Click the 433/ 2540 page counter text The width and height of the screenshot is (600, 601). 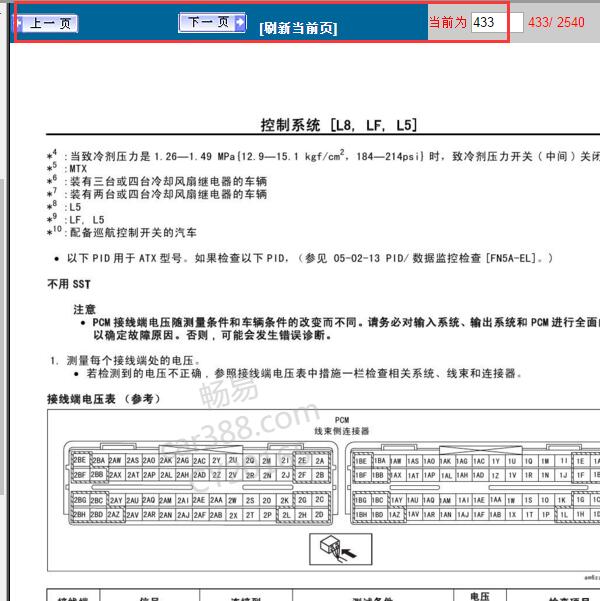(556, 22)
